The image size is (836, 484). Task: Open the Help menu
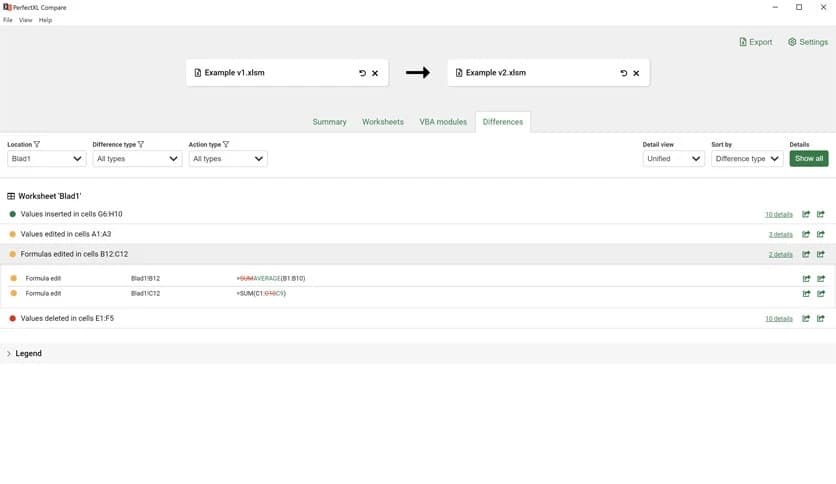(45, 20)
